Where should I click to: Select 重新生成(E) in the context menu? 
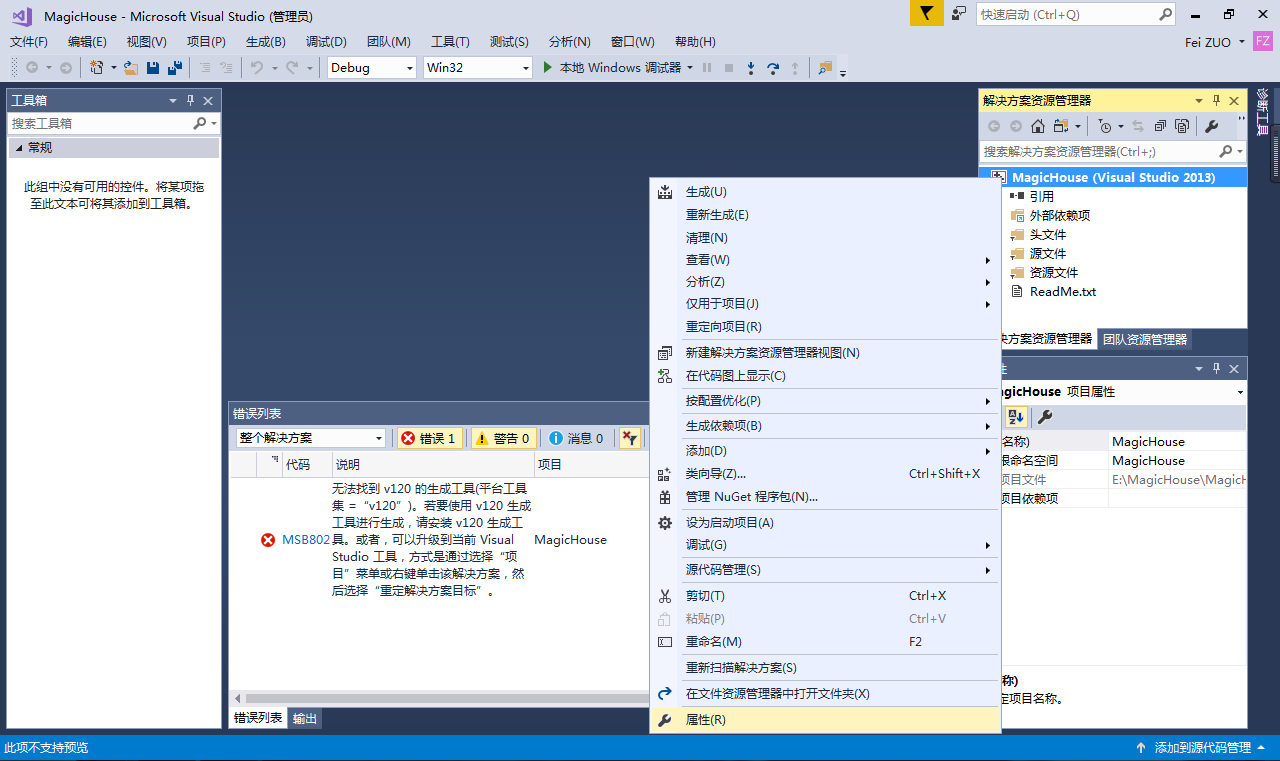click(x=825, y=215)
